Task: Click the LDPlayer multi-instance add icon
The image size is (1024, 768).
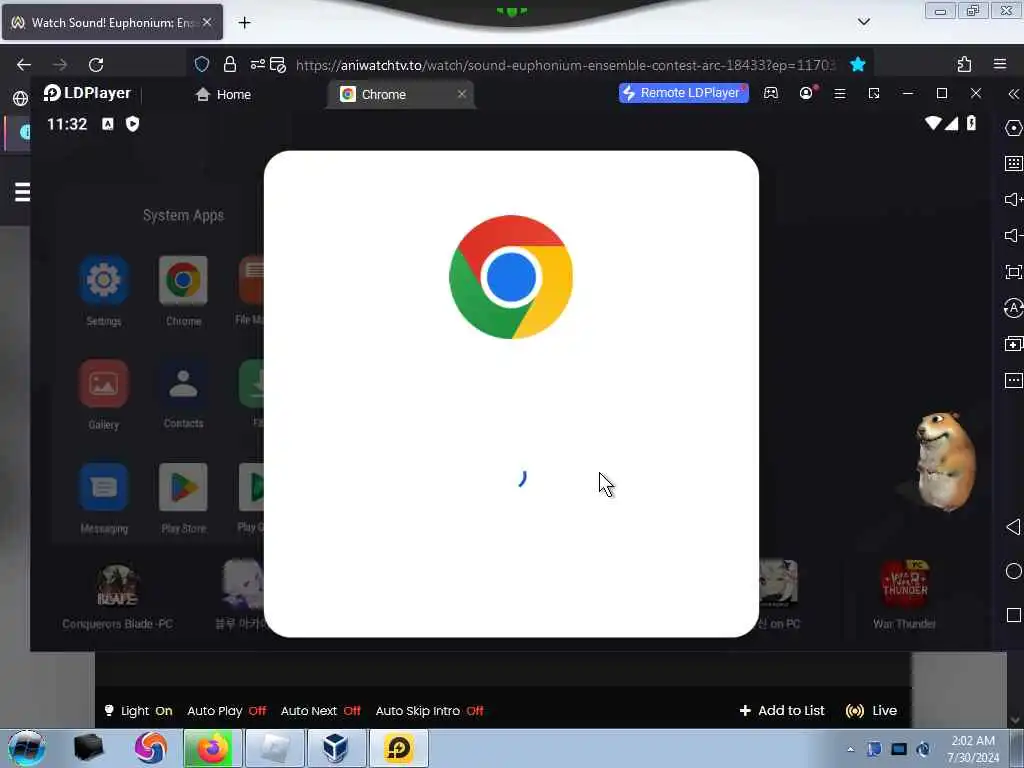Action: click(1013, 344)
